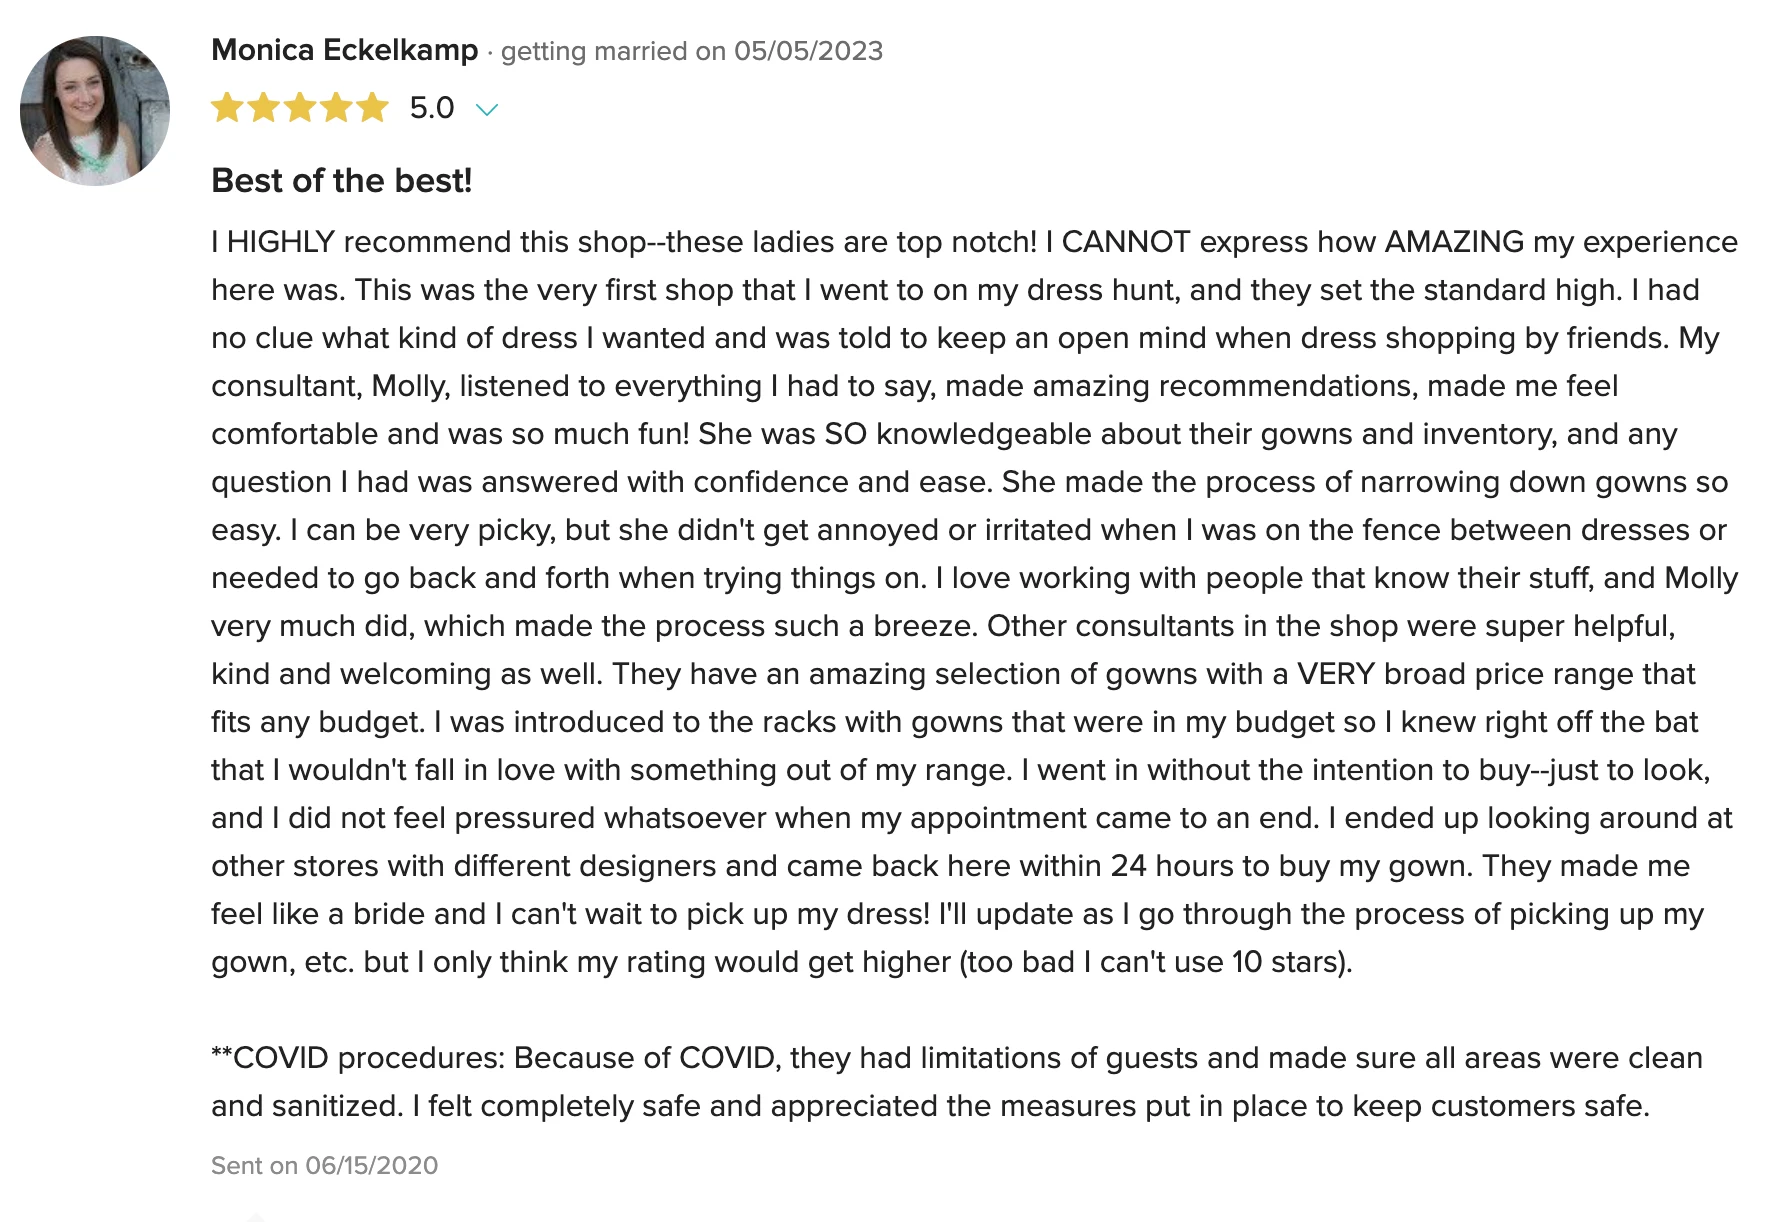Click the phrase "too bad I can't use 10 stars"
The width and height of the screenshot is (1784, 1222).
click(1154, 962)
